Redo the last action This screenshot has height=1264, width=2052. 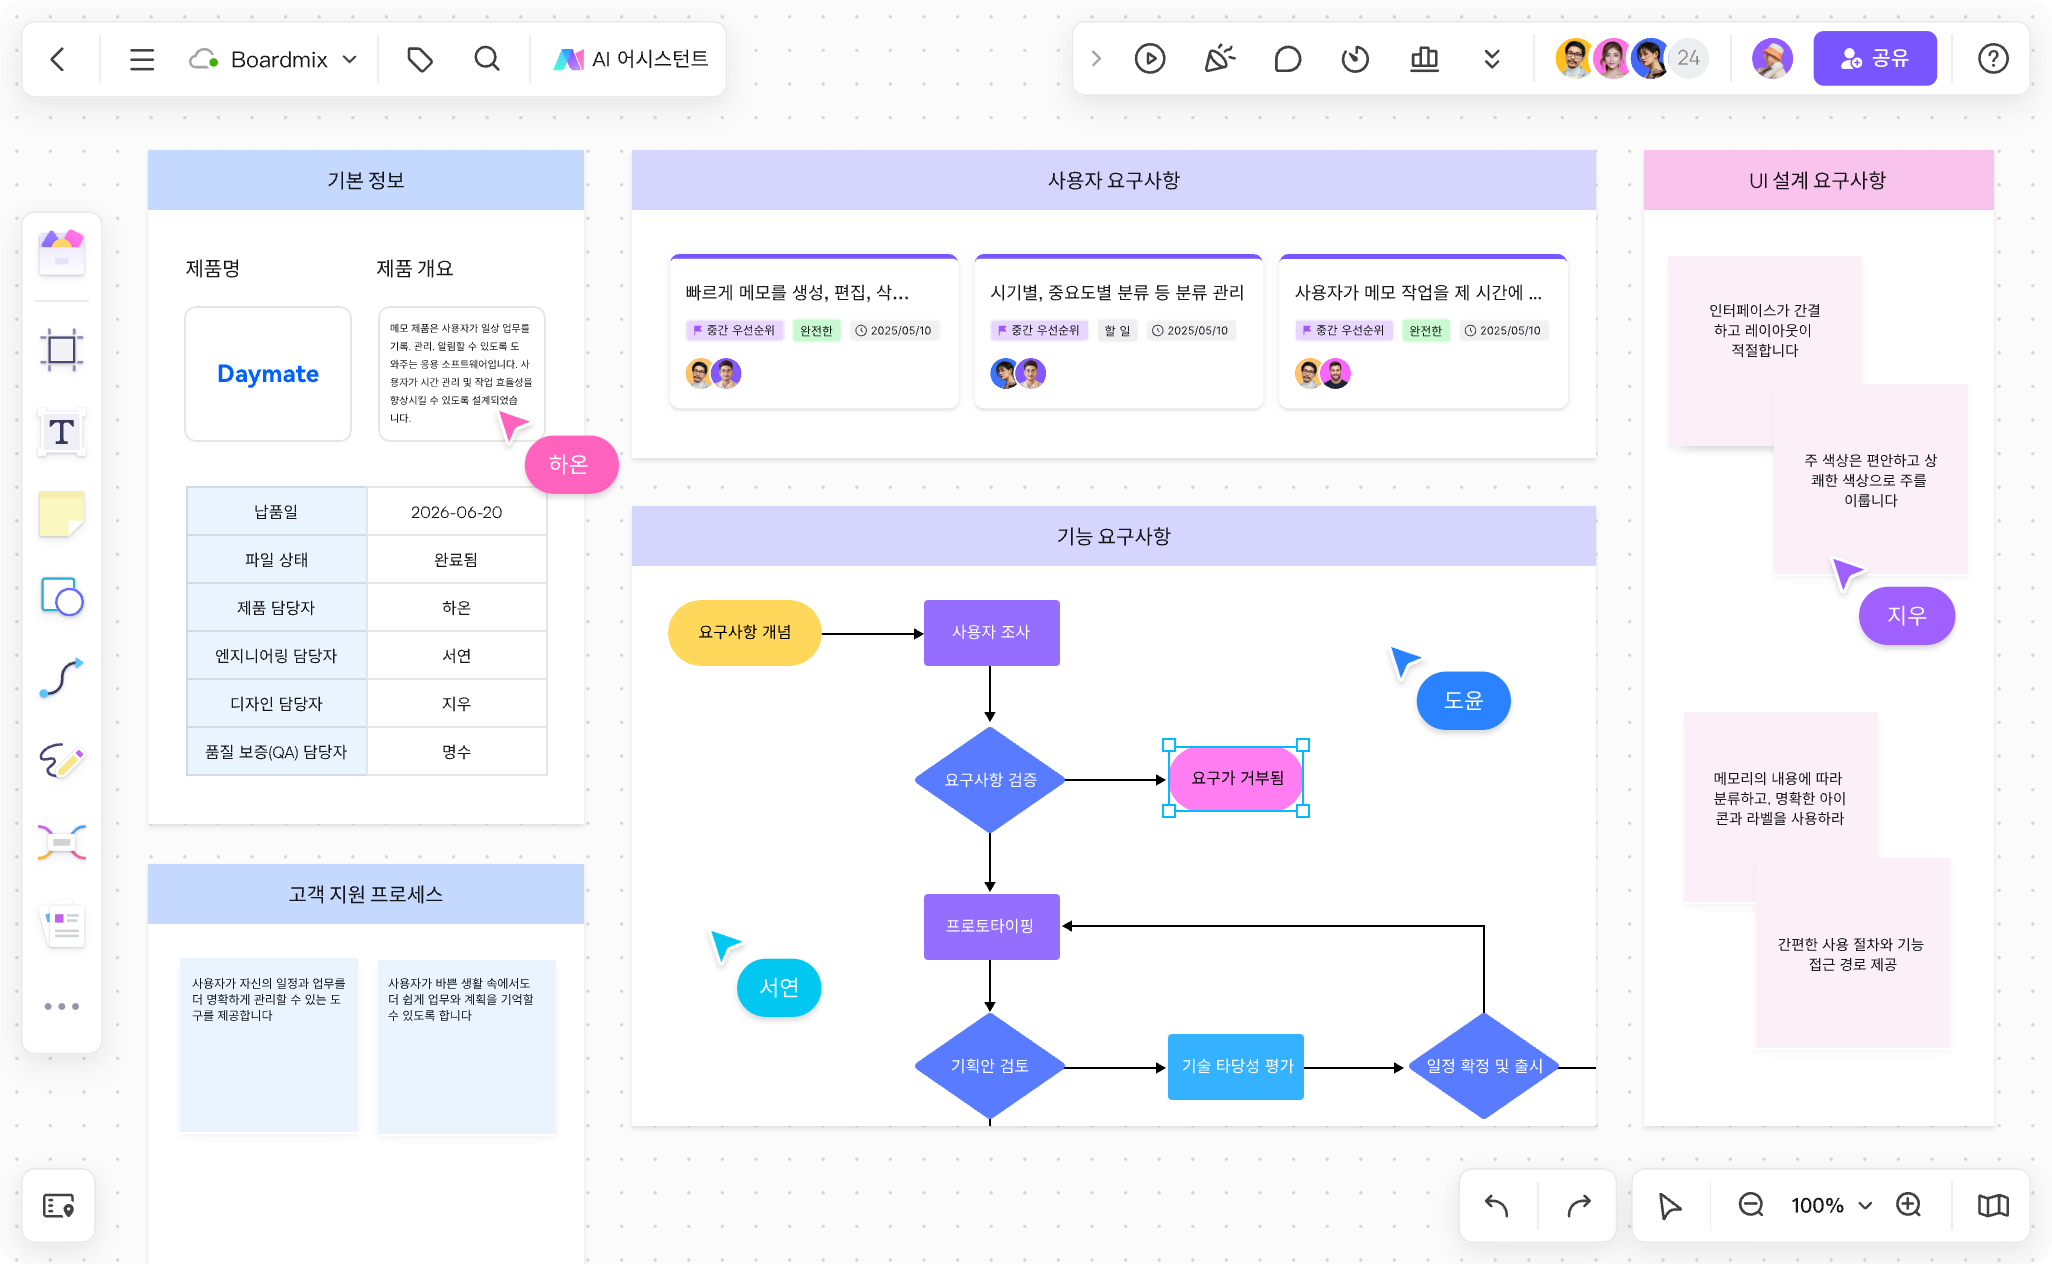(1578, 1206)
